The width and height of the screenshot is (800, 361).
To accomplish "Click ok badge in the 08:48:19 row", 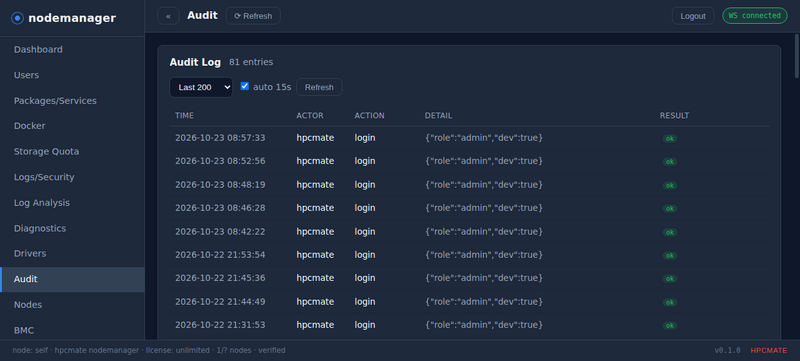I will pos(670,186).
